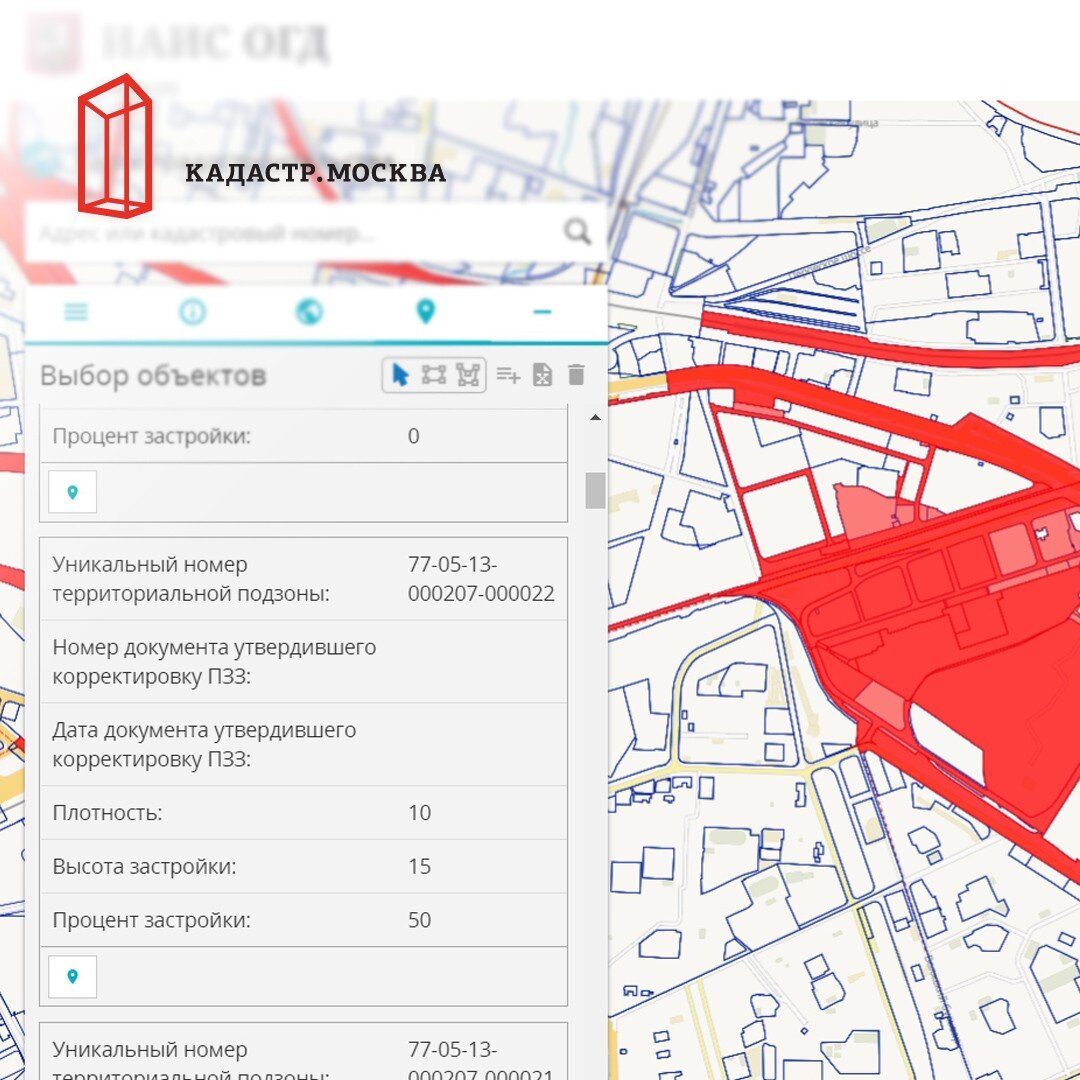
Task: Click the Кадастр.Москва logo
Action: point(262,146)
